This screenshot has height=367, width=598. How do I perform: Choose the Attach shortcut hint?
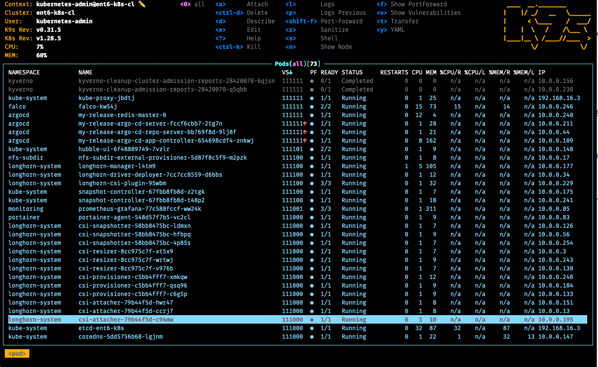241,4
